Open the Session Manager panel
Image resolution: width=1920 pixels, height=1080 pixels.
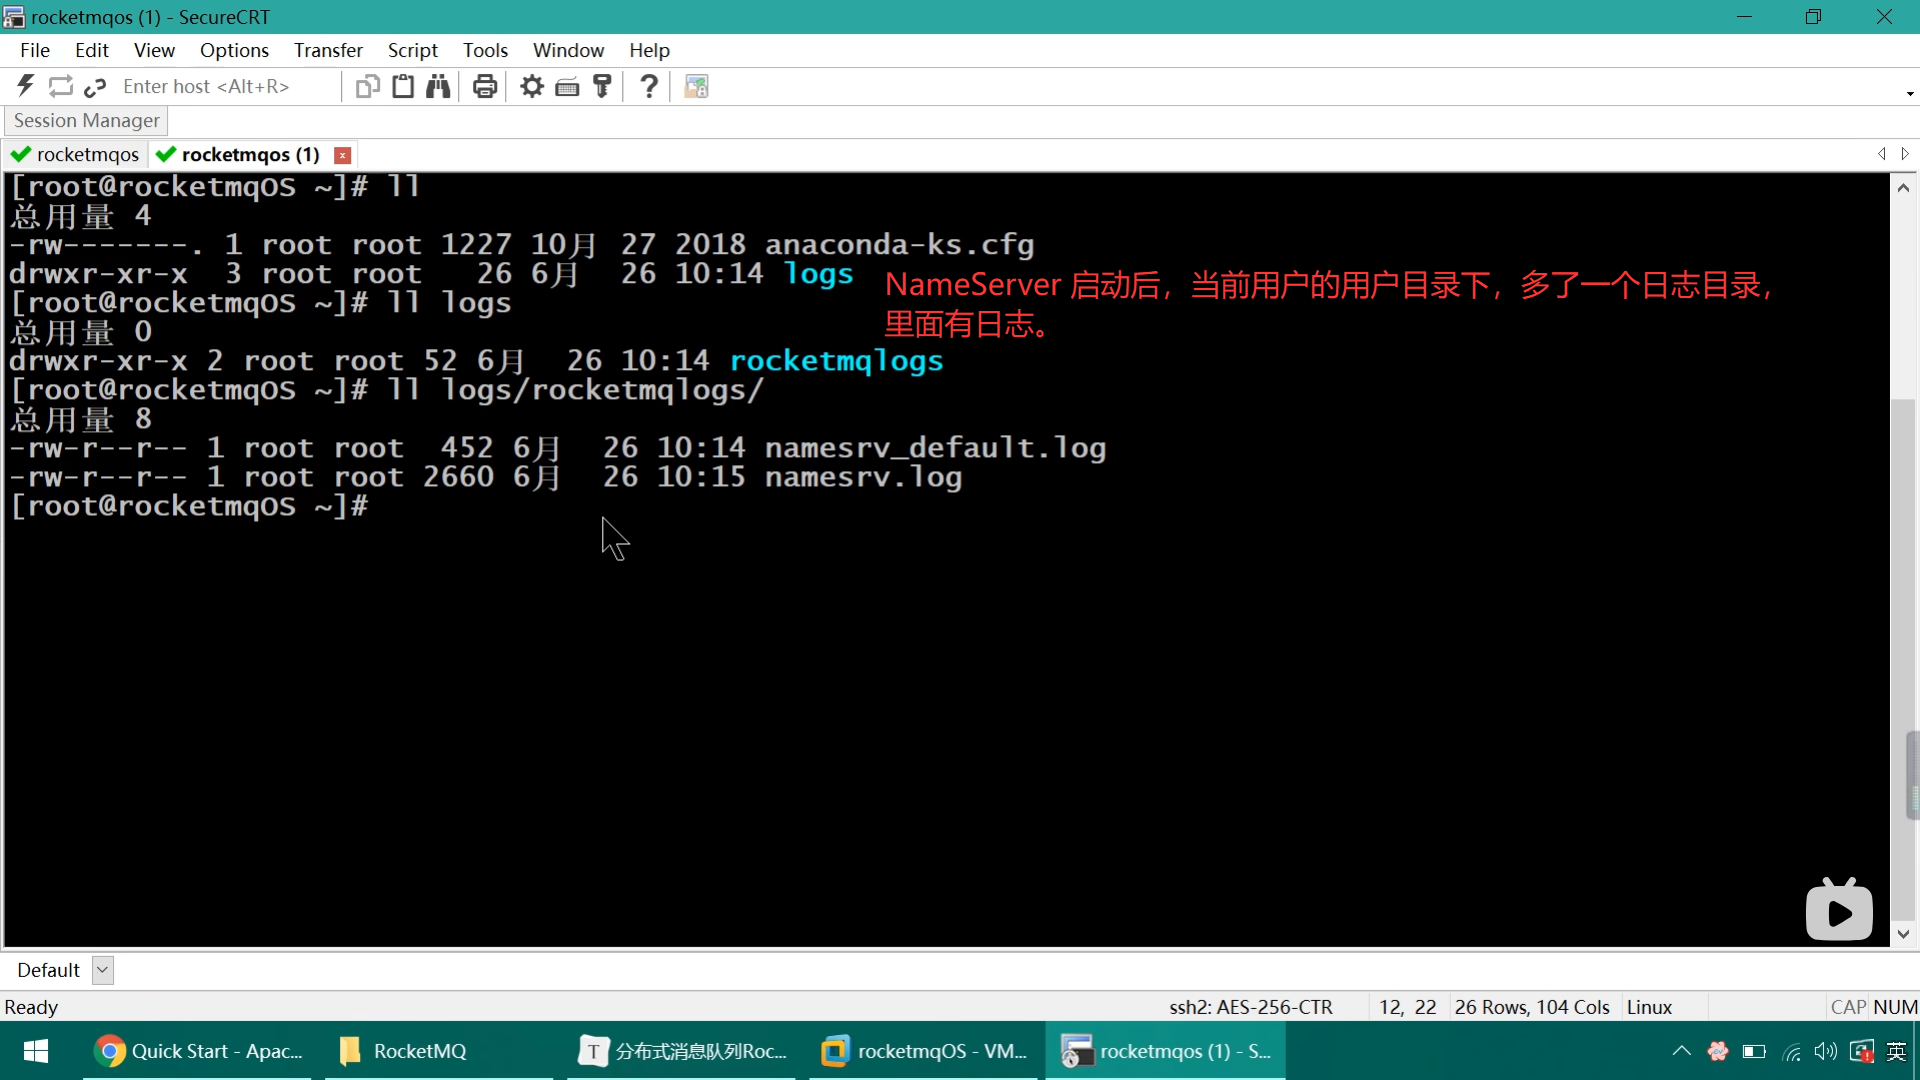[86, 120]
